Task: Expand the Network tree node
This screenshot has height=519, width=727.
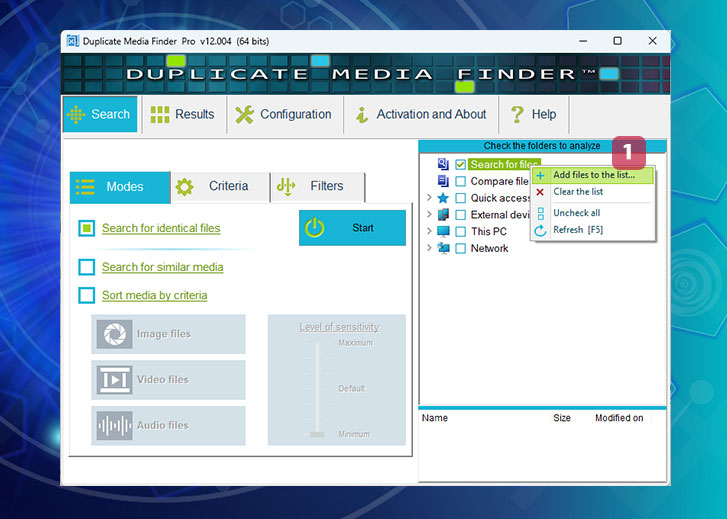Action: pyautogui.click(x=429, y=248)
